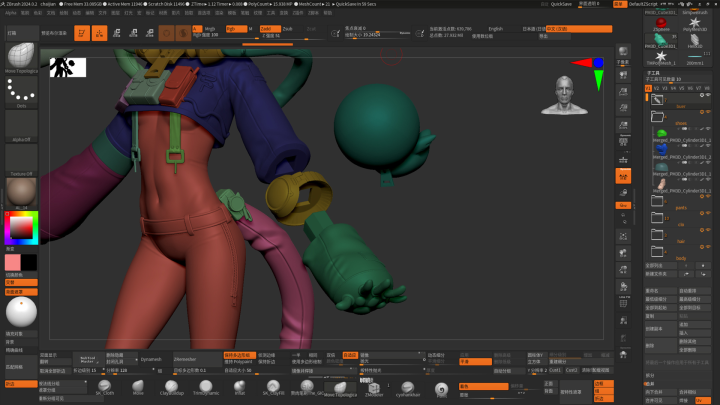Image resolution: width=720 pixels, height=405 pixels.
Task: Click the ZRemesher button
Action: click(x=185, y=358)
